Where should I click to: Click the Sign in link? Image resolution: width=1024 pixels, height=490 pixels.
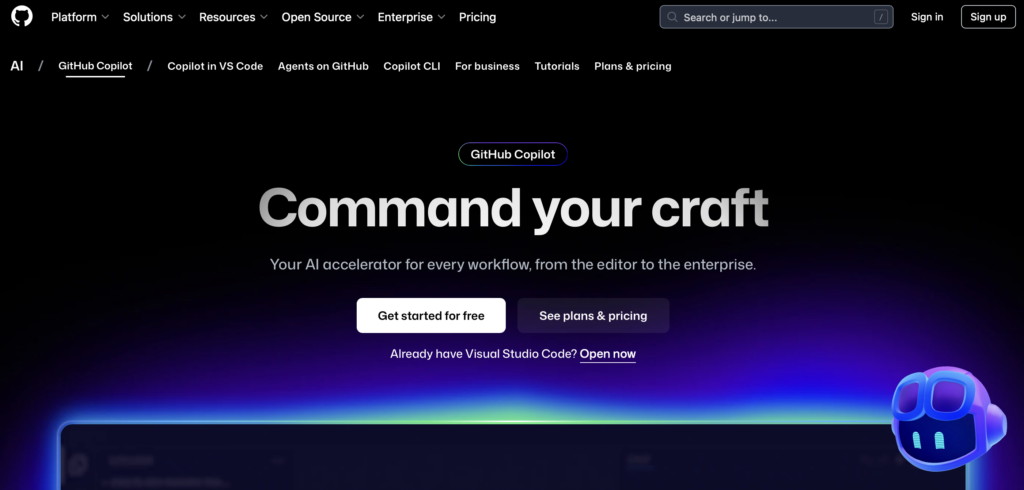coord(927,17)
